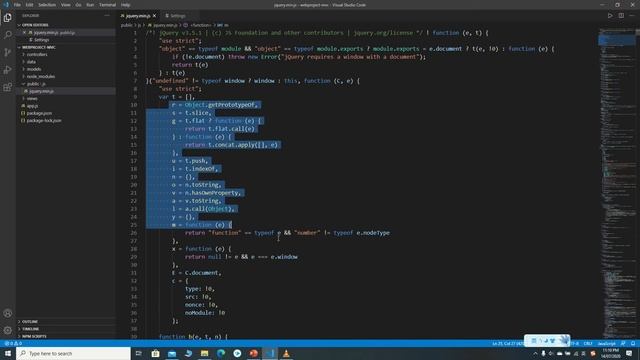
Task: Open package.json in the file tree
Action: [39, 113]
